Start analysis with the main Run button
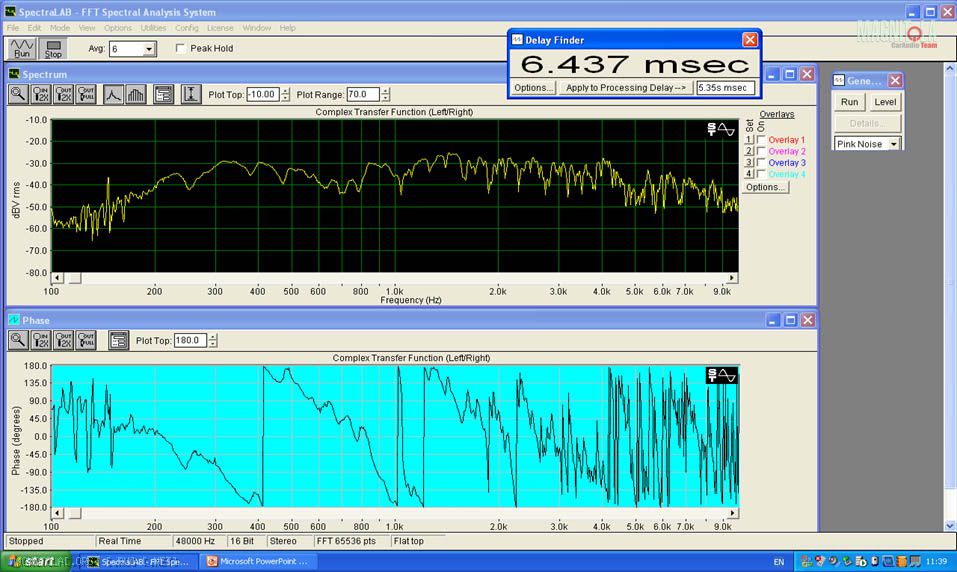957x572 pixels. (x=22, y=48)
